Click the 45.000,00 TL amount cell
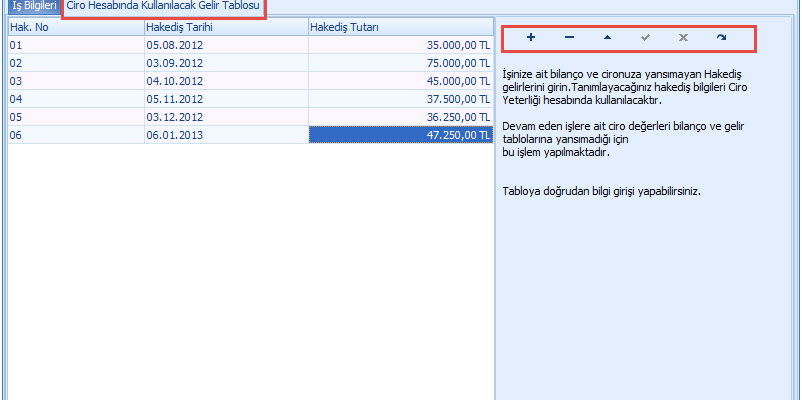 click(x=400, y=81)
